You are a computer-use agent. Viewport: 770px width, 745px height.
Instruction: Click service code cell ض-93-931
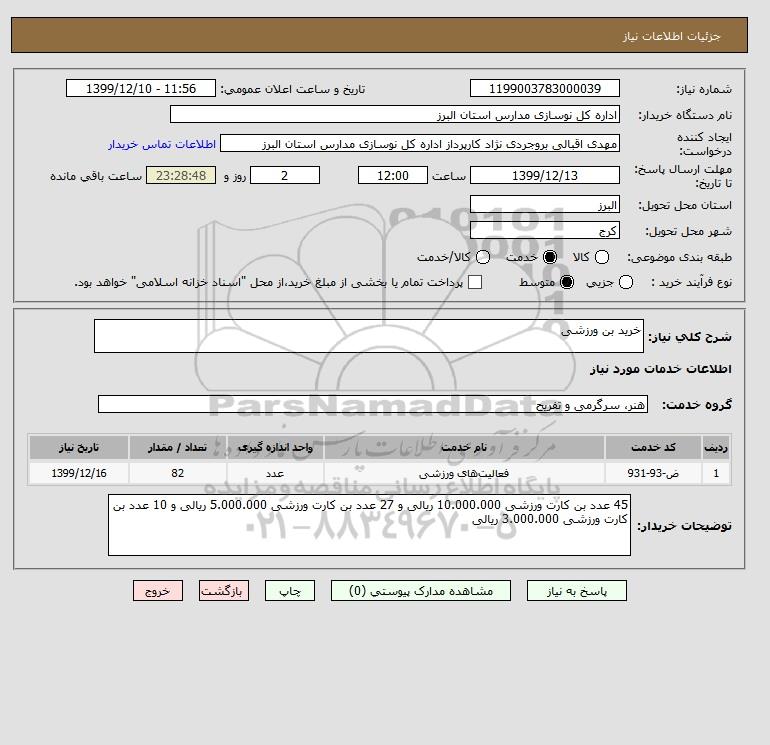pyautogui.click(x=654, y=473)
